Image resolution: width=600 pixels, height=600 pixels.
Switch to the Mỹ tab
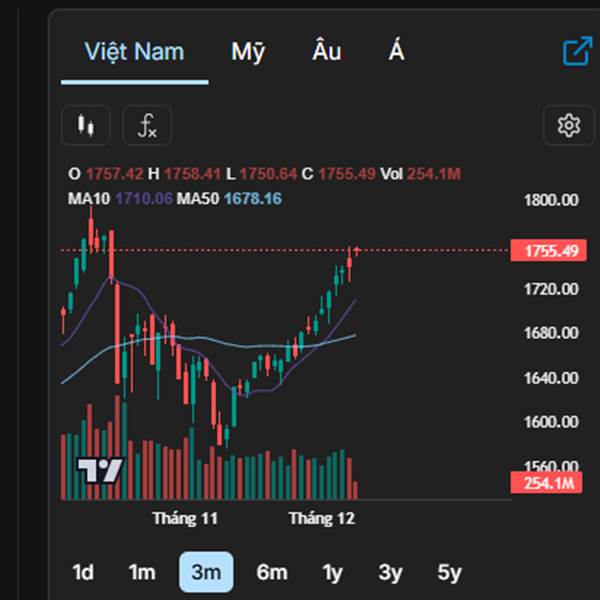pyautogui.click(x=248, y=52)
